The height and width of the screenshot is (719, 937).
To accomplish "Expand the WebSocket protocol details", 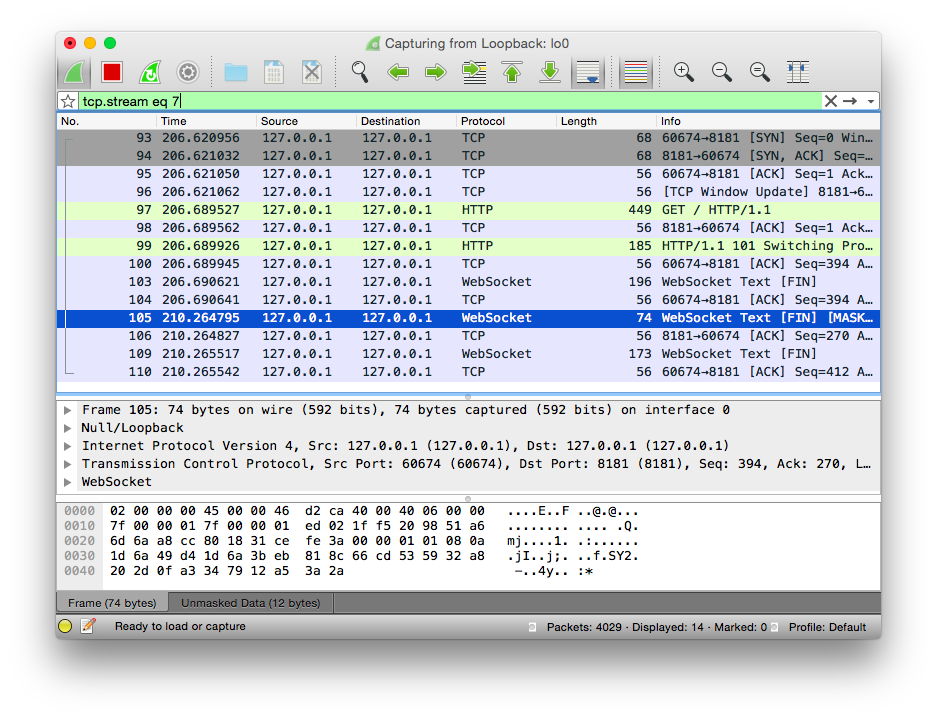I will tap(67, 482).
